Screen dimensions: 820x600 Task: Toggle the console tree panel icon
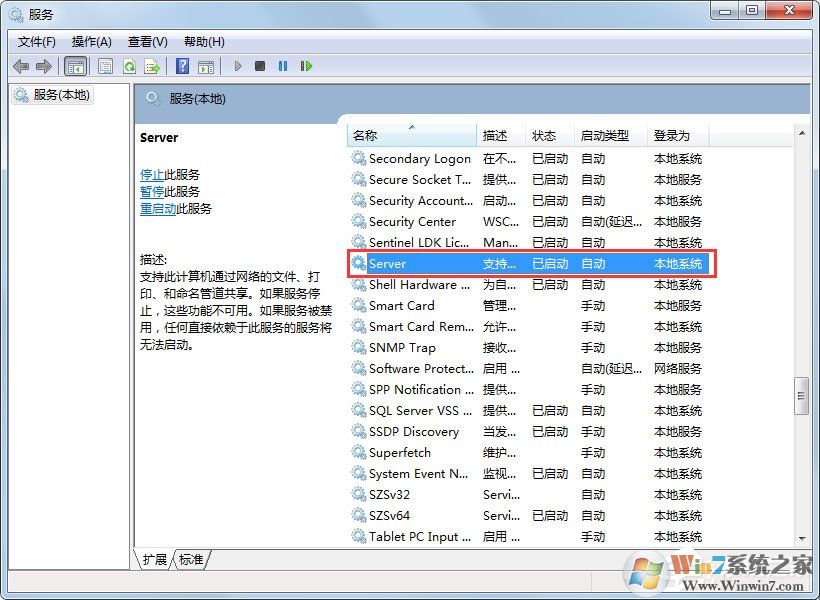pos(75,66)
